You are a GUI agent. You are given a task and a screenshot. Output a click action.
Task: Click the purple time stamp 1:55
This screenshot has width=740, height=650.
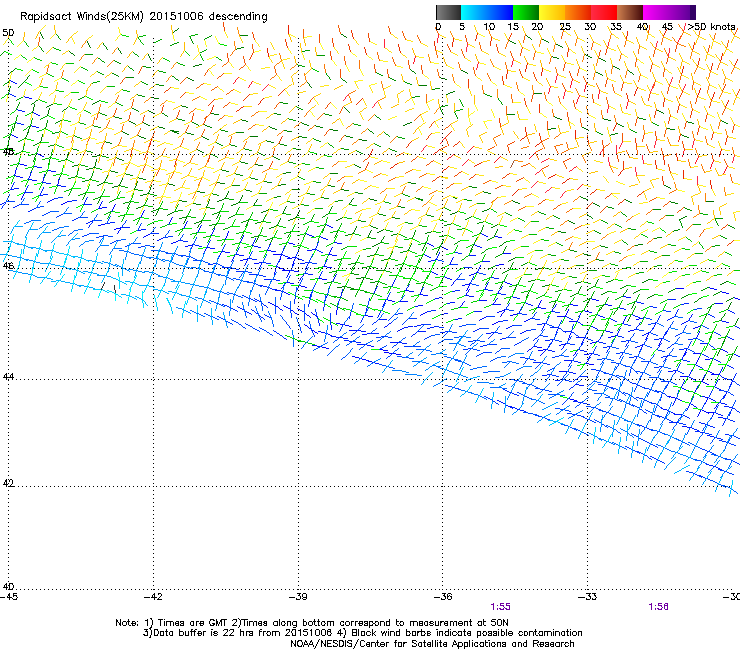(x=500, y=607)
